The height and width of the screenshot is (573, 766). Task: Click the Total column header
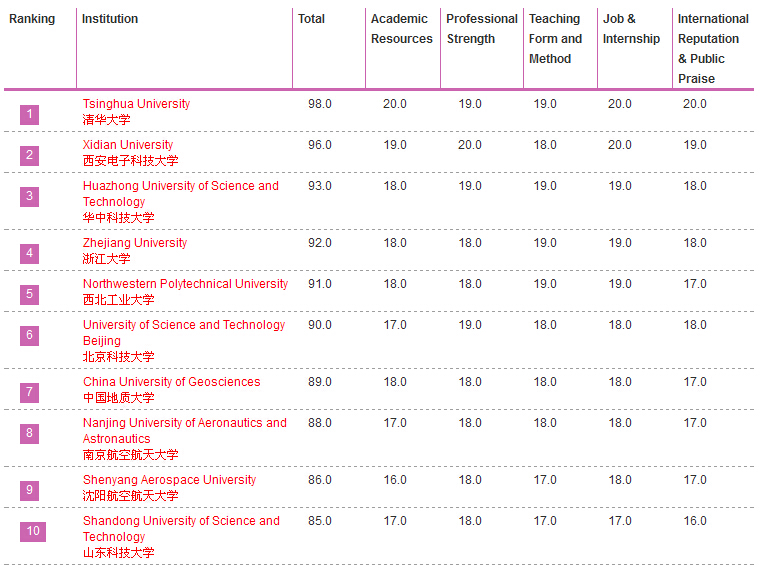(x=311, y=19)
